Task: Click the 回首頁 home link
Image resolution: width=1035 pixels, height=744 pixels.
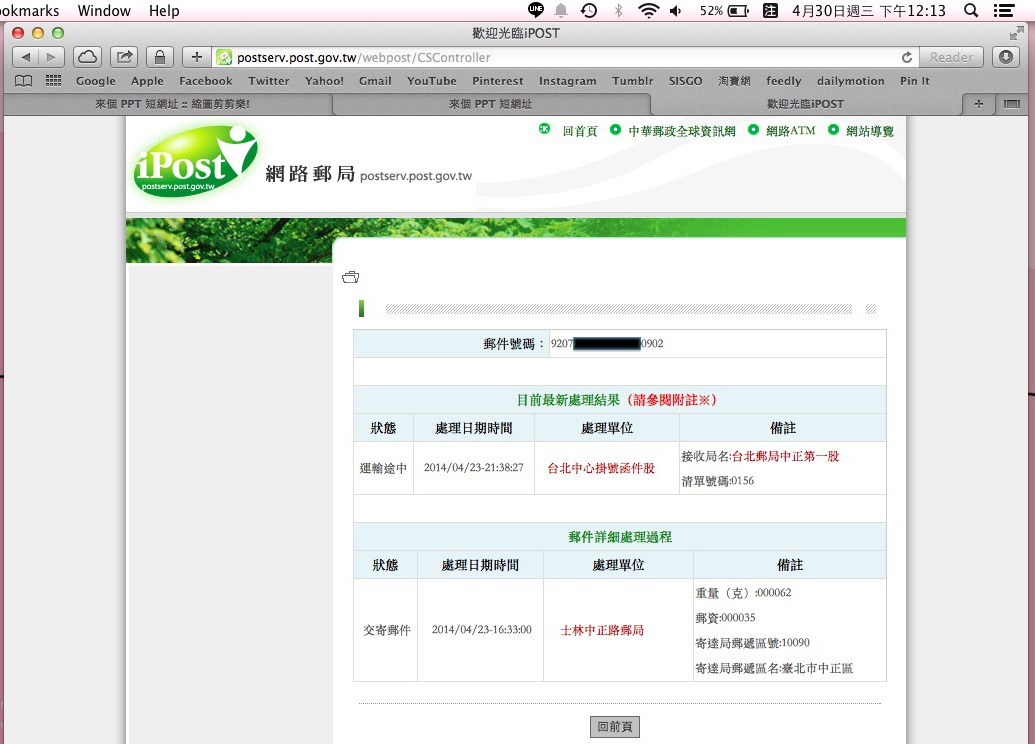Action: tap(580, 131)
